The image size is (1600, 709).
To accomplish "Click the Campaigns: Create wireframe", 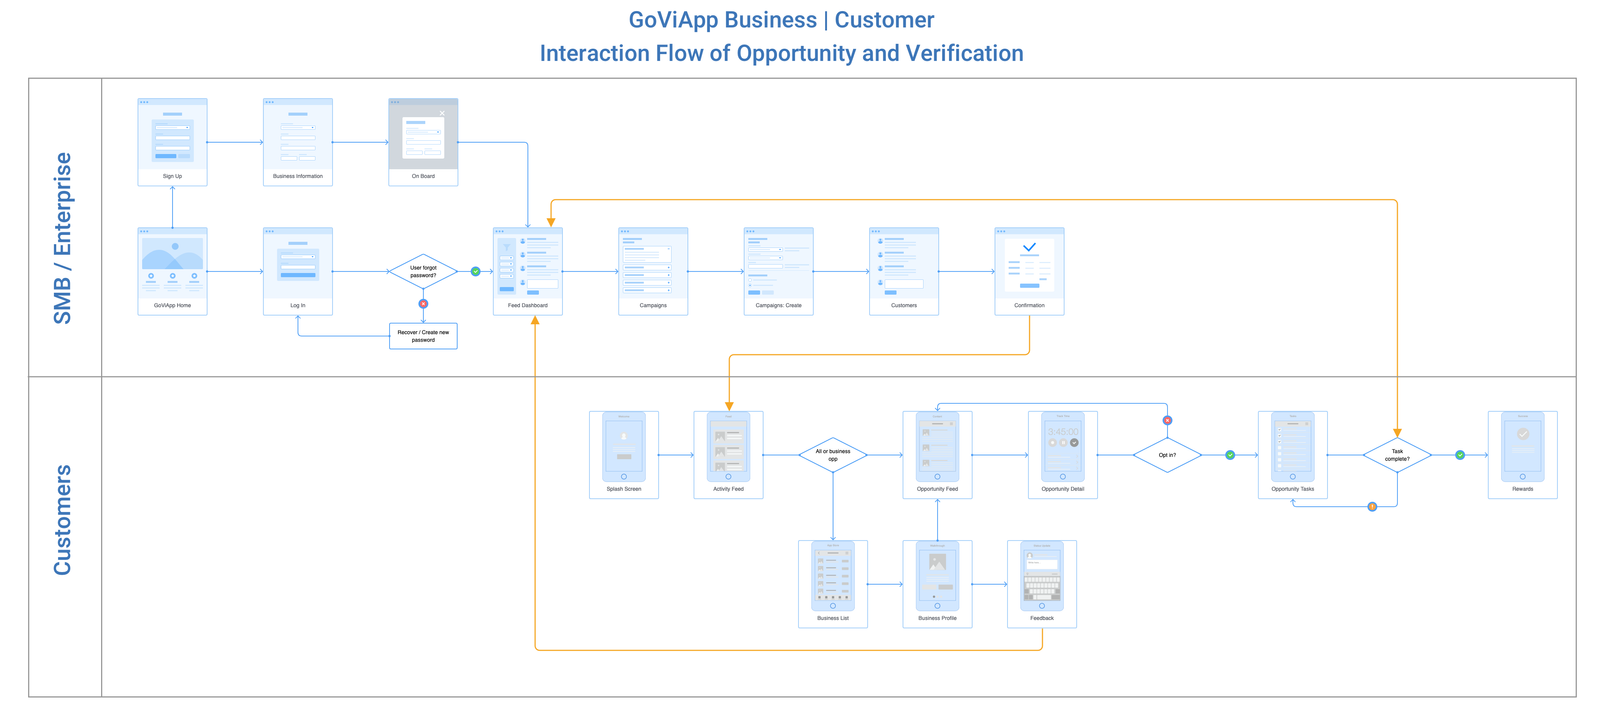I will pos(779,271).
